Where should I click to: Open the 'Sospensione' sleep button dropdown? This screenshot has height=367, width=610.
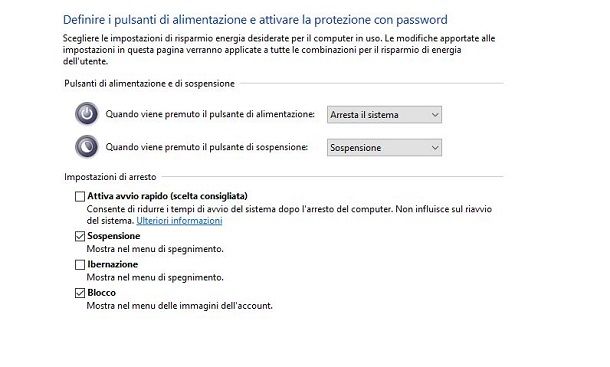384,148
